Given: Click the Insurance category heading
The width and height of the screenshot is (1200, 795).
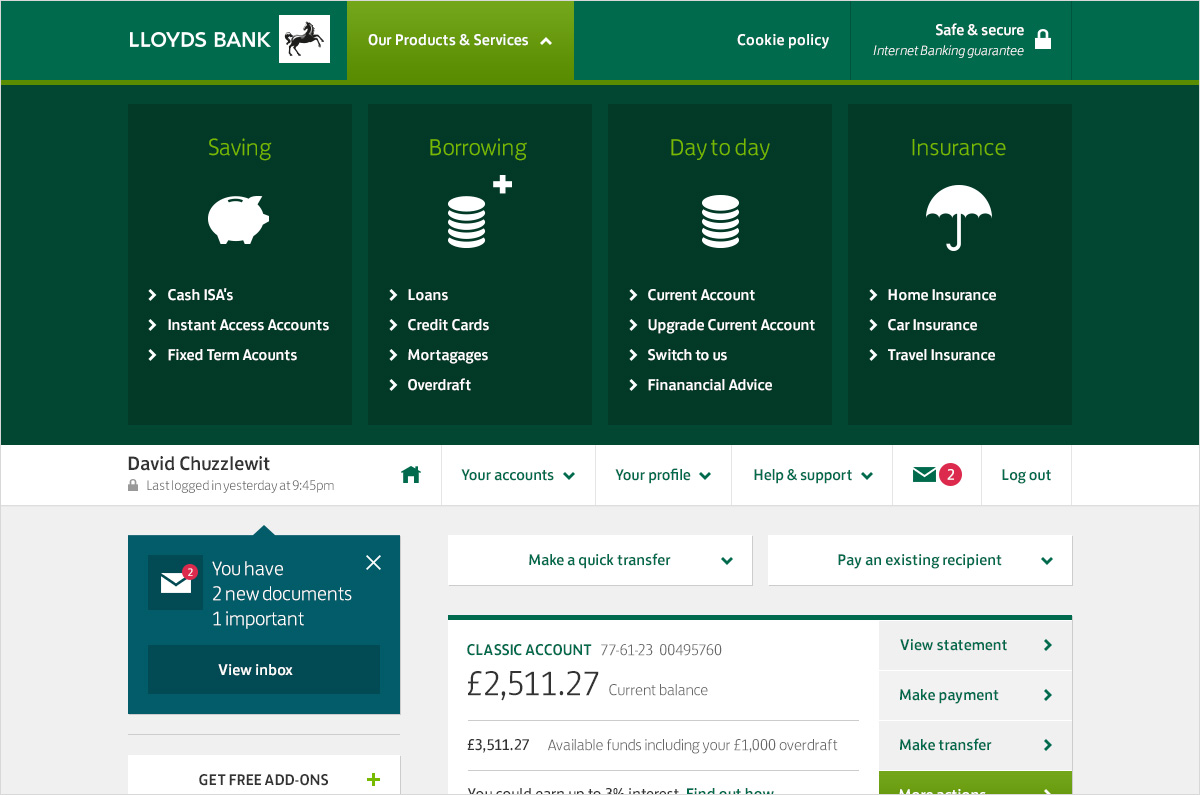Looking at the screenshot, I should 958,147.
